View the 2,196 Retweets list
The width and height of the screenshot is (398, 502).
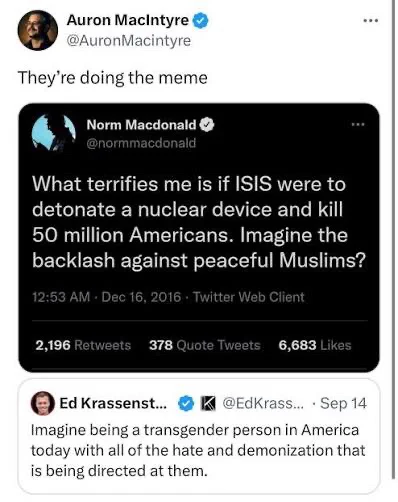83,345
